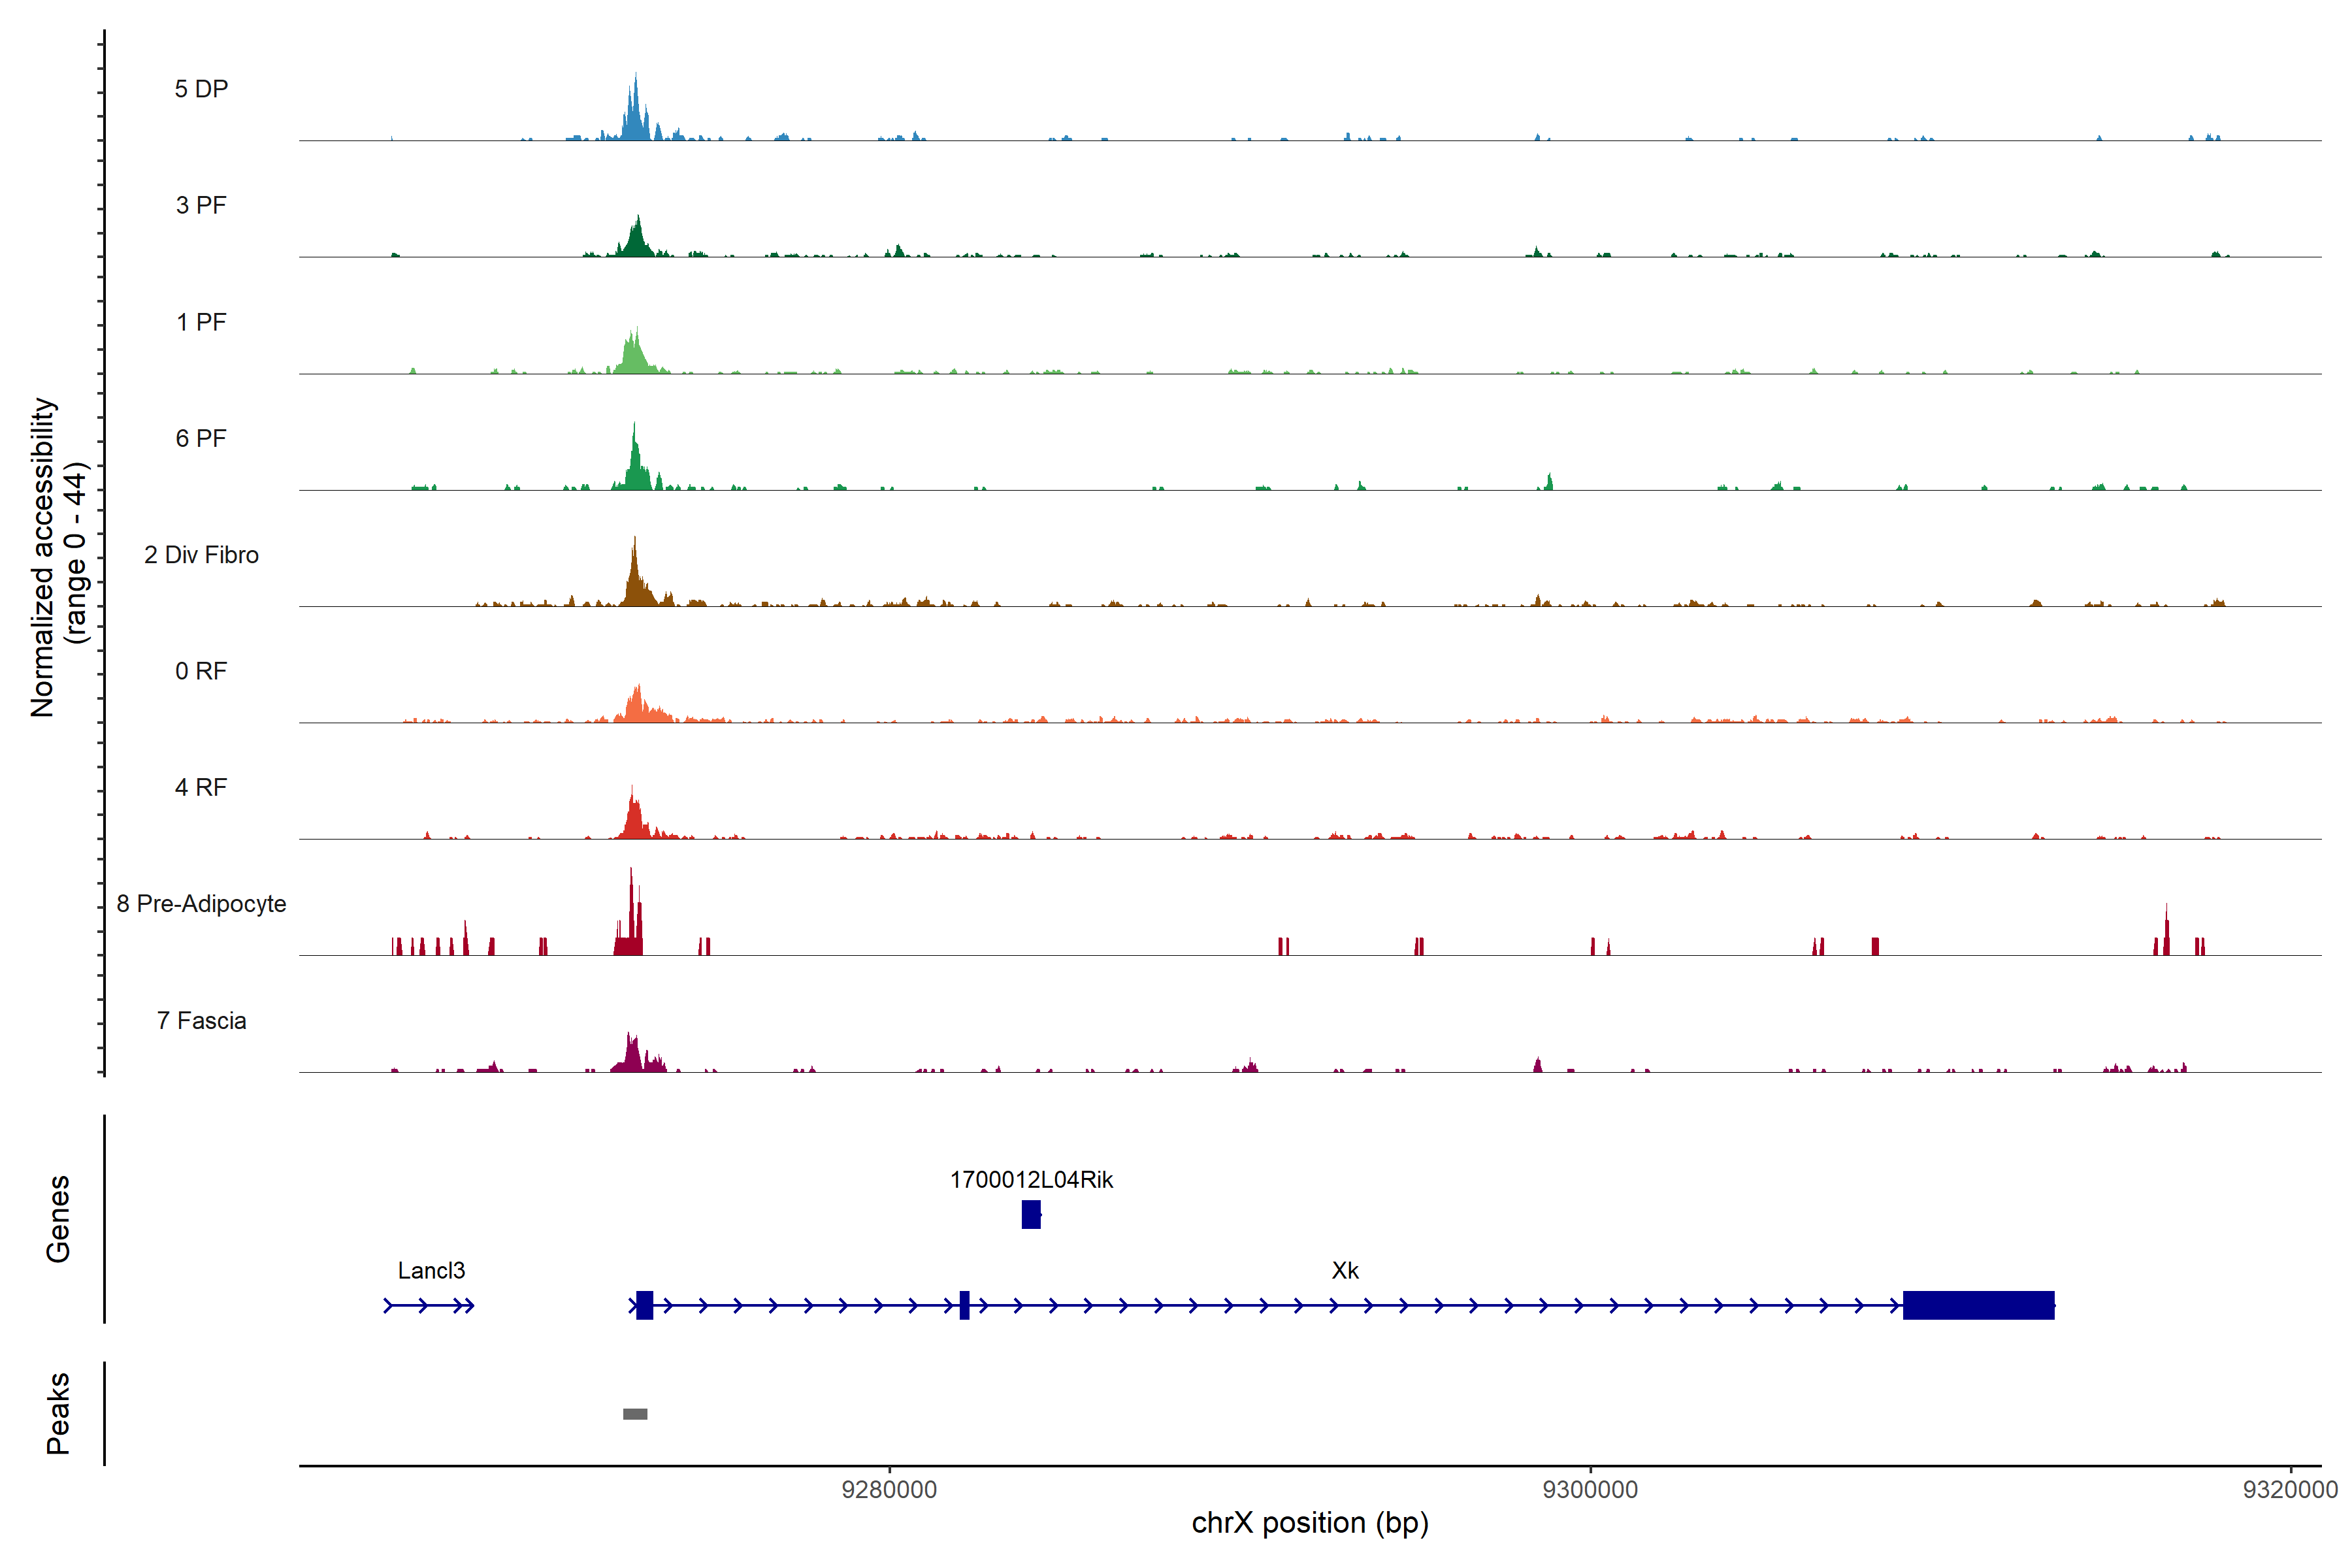Click the Genes panel label
Viewport: 2352px width, 1568px height.
pyautogui.click(x=58, y=1219)
